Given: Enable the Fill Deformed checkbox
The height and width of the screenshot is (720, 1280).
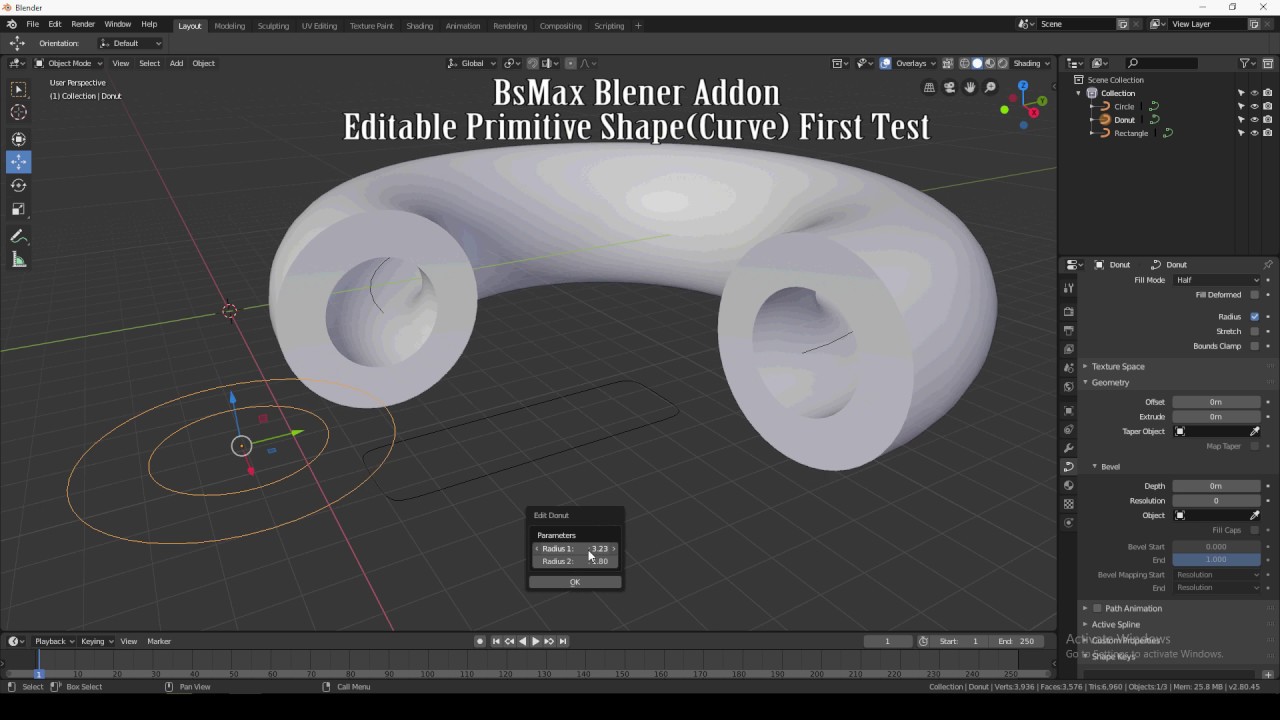Looking at the screenshot, I should (1254, 295).
